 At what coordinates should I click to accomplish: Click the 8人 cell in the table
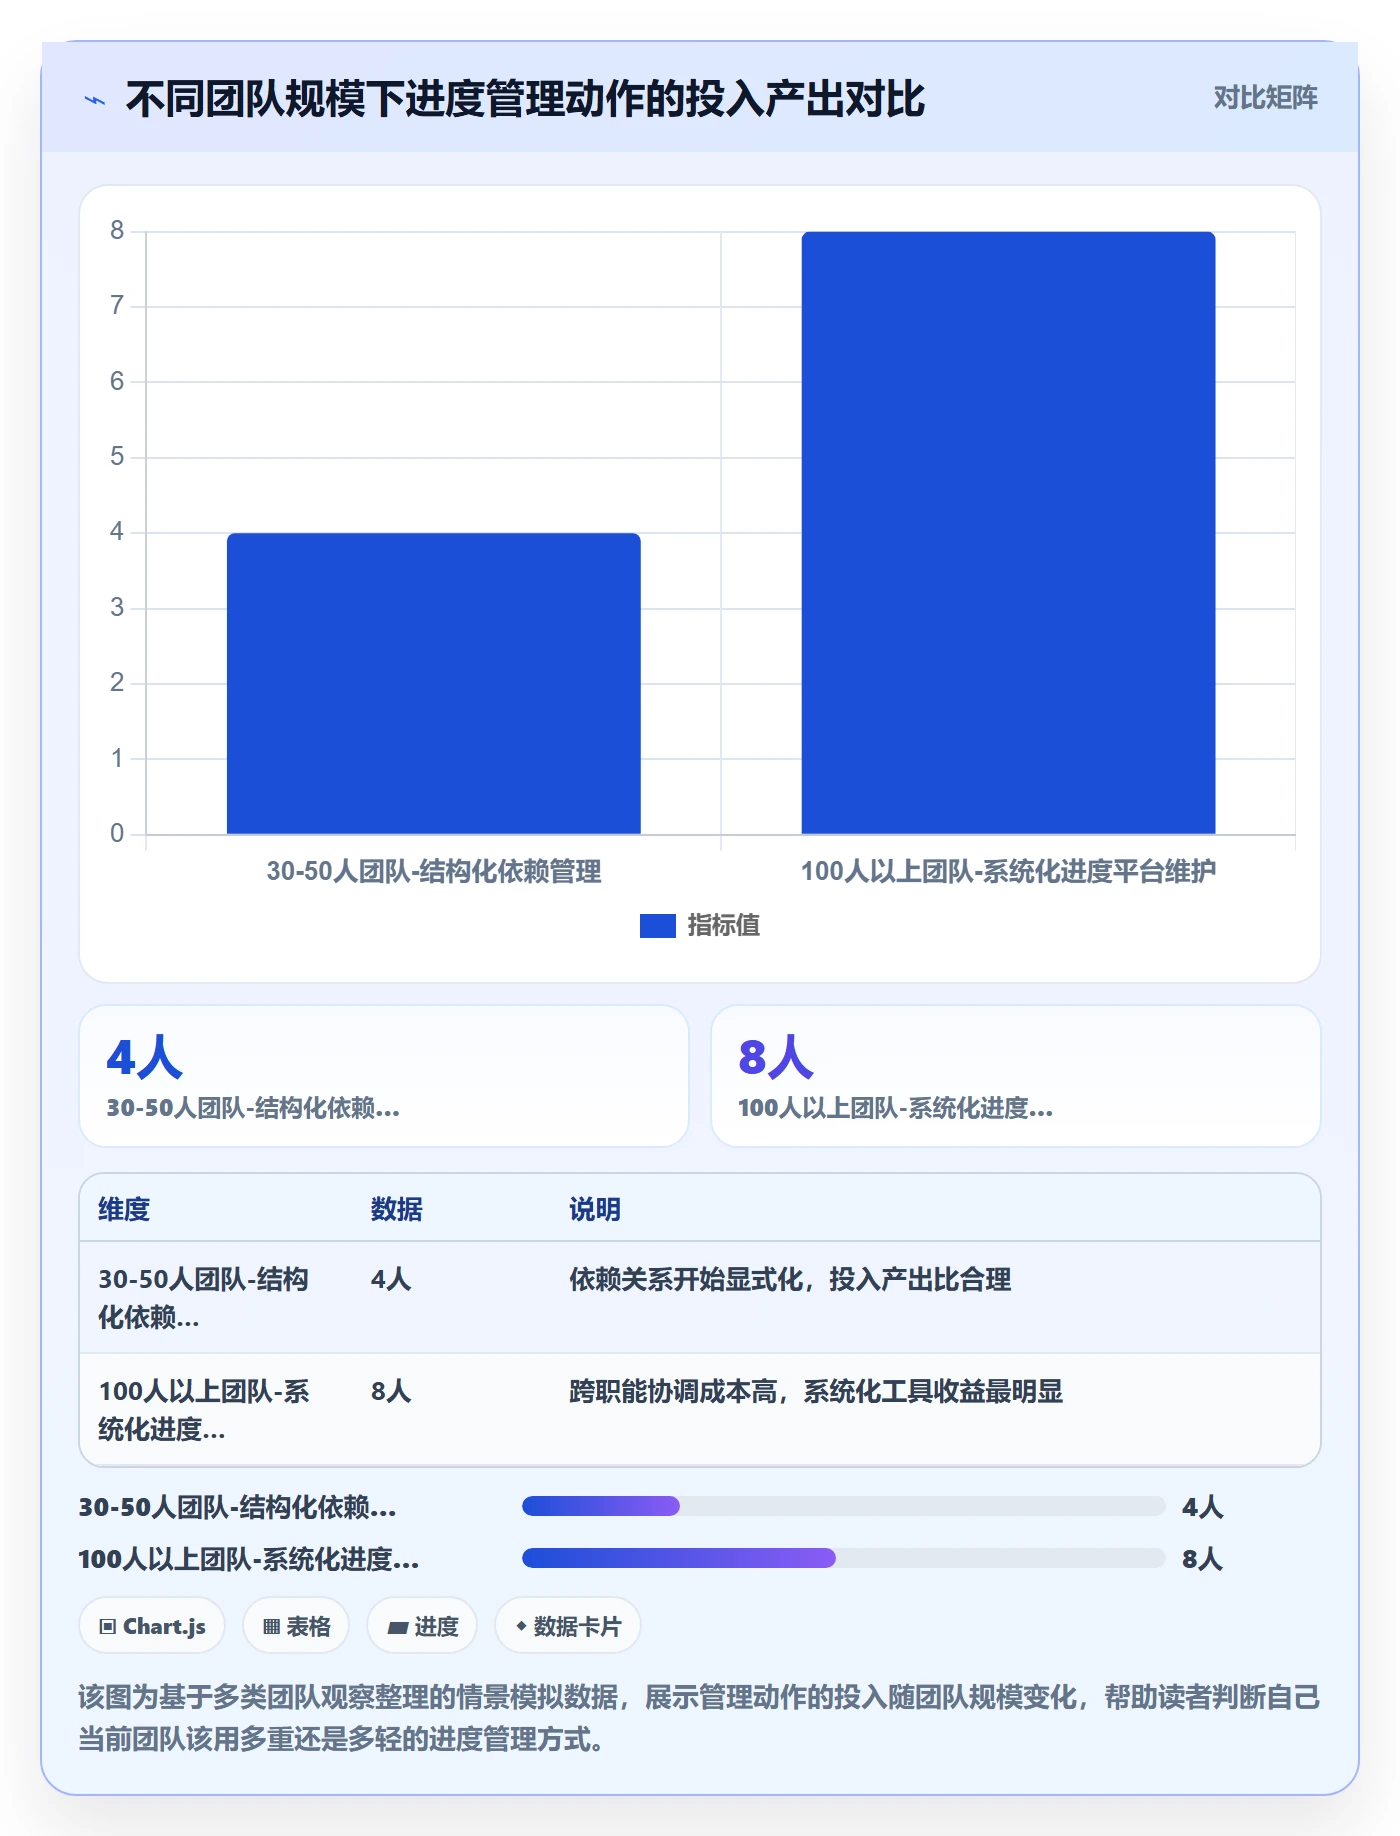[x=391, y=1391]
